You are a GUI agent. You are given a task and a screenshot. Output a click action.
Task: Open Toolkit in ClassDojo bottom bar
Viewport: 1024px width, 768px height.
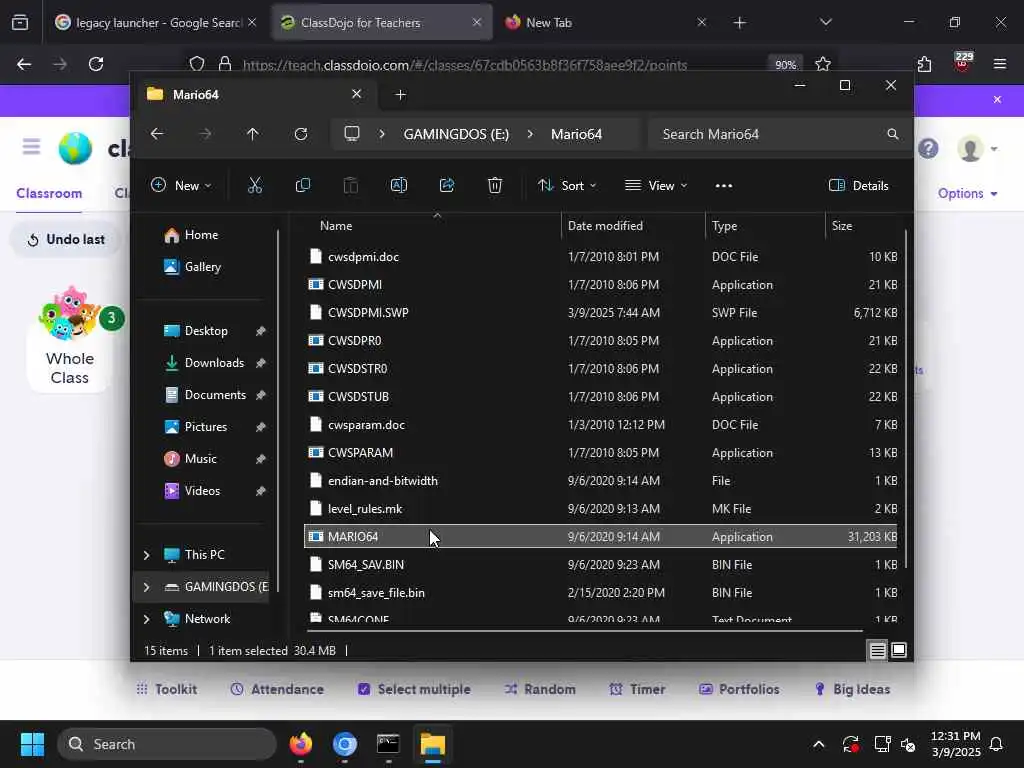[166, 689]
